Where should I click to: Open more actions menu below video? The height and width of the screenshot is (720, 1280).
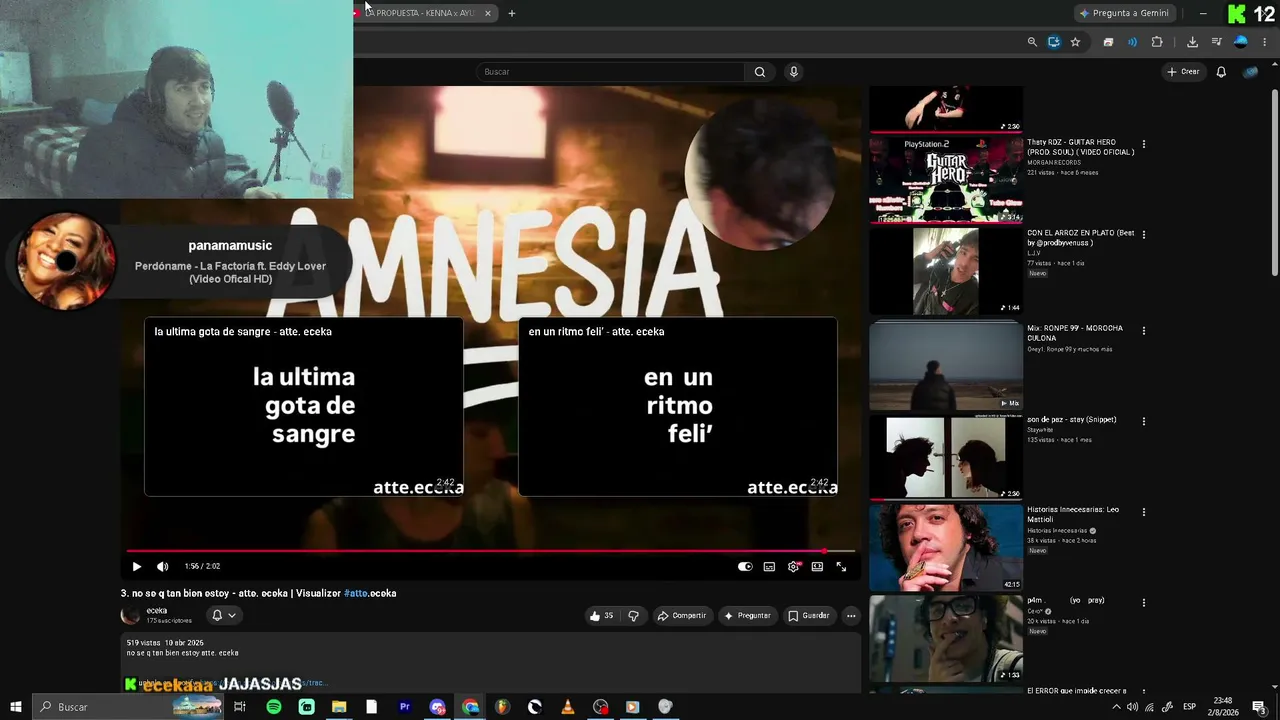(x=851, y=616)
